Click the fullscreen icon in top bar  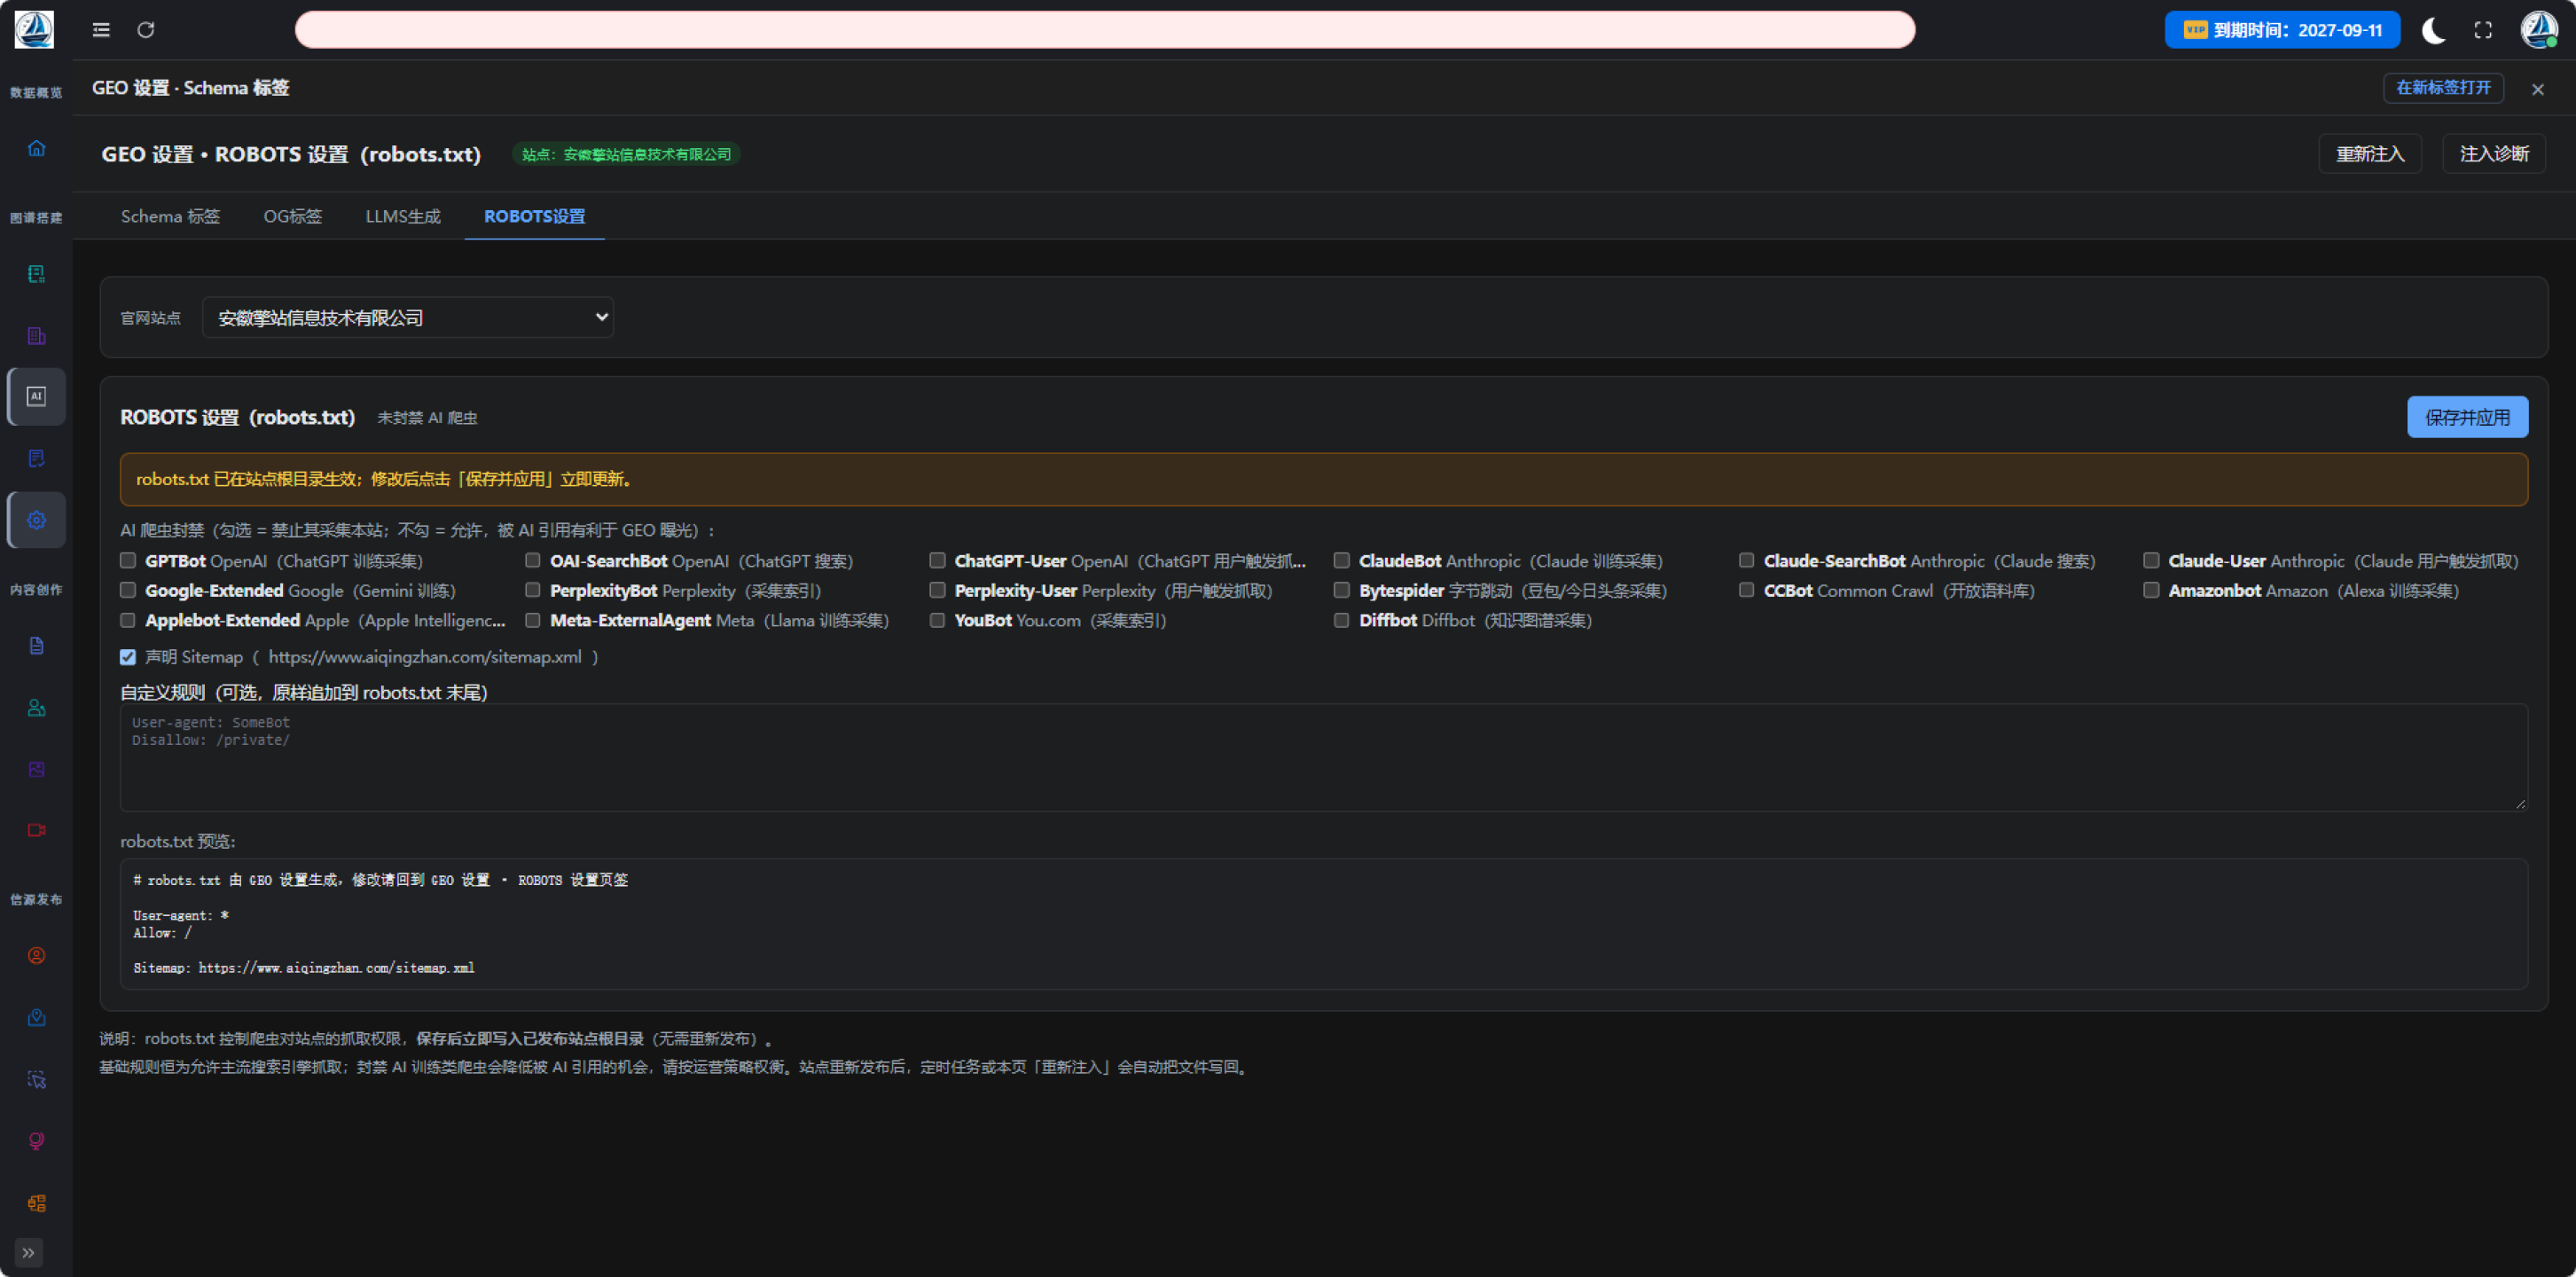pyautogui.click(x=2483, y=30)
